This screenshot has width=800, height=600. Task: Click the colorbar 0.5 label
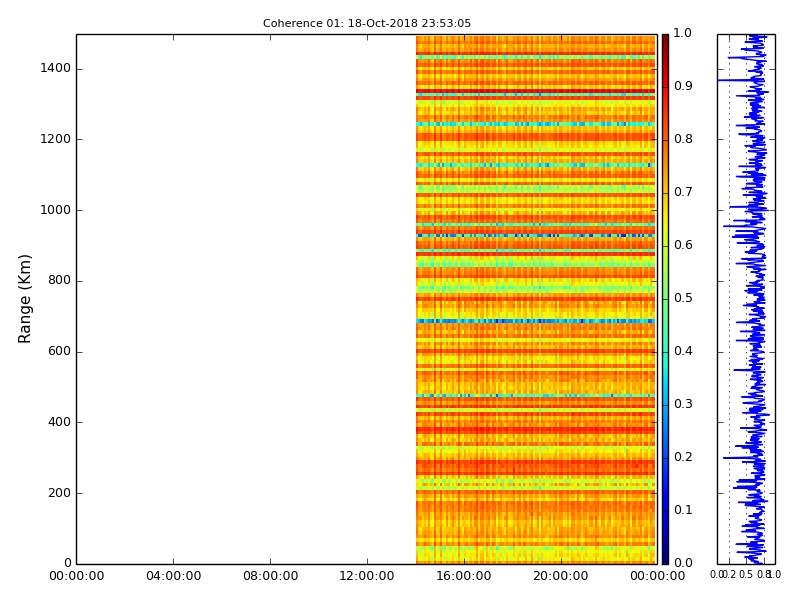click(683, 298)
